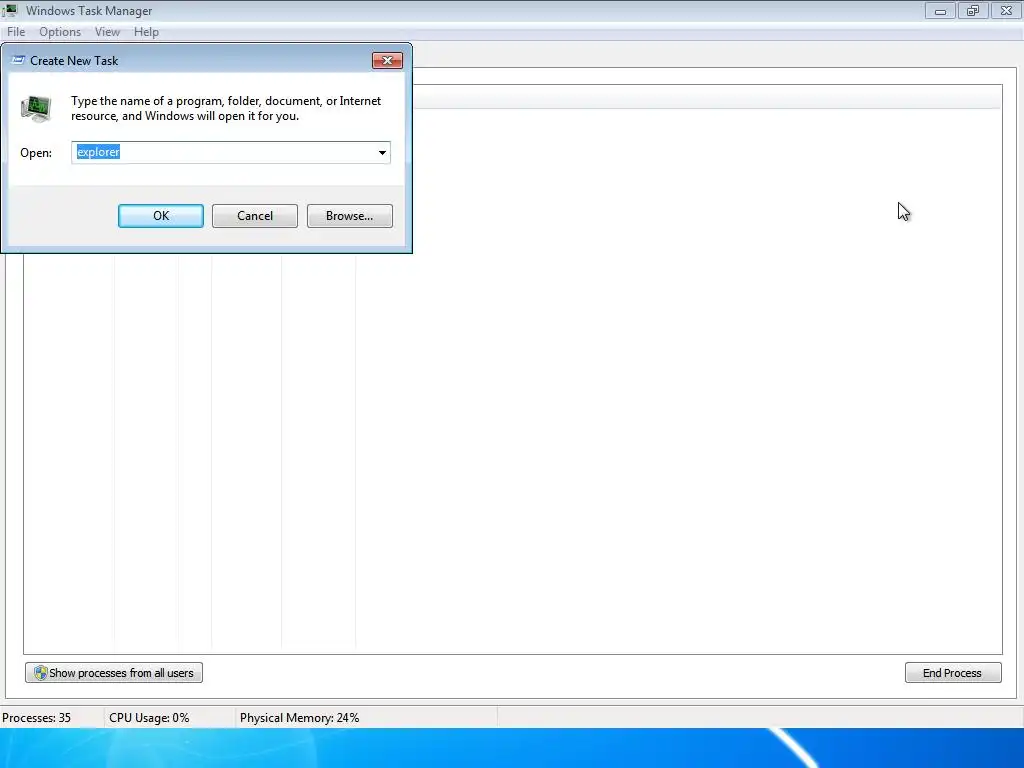Close the Create New Task dialog
Screen dimensions: 1024x768
(x=387, y=61)
